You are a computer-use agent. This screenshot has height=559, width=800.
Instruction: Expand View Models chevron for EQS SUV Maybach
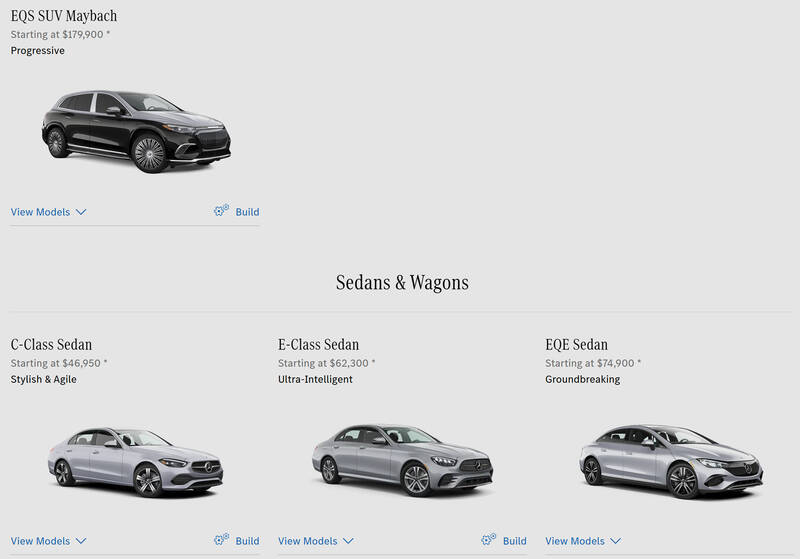(81, 212)
